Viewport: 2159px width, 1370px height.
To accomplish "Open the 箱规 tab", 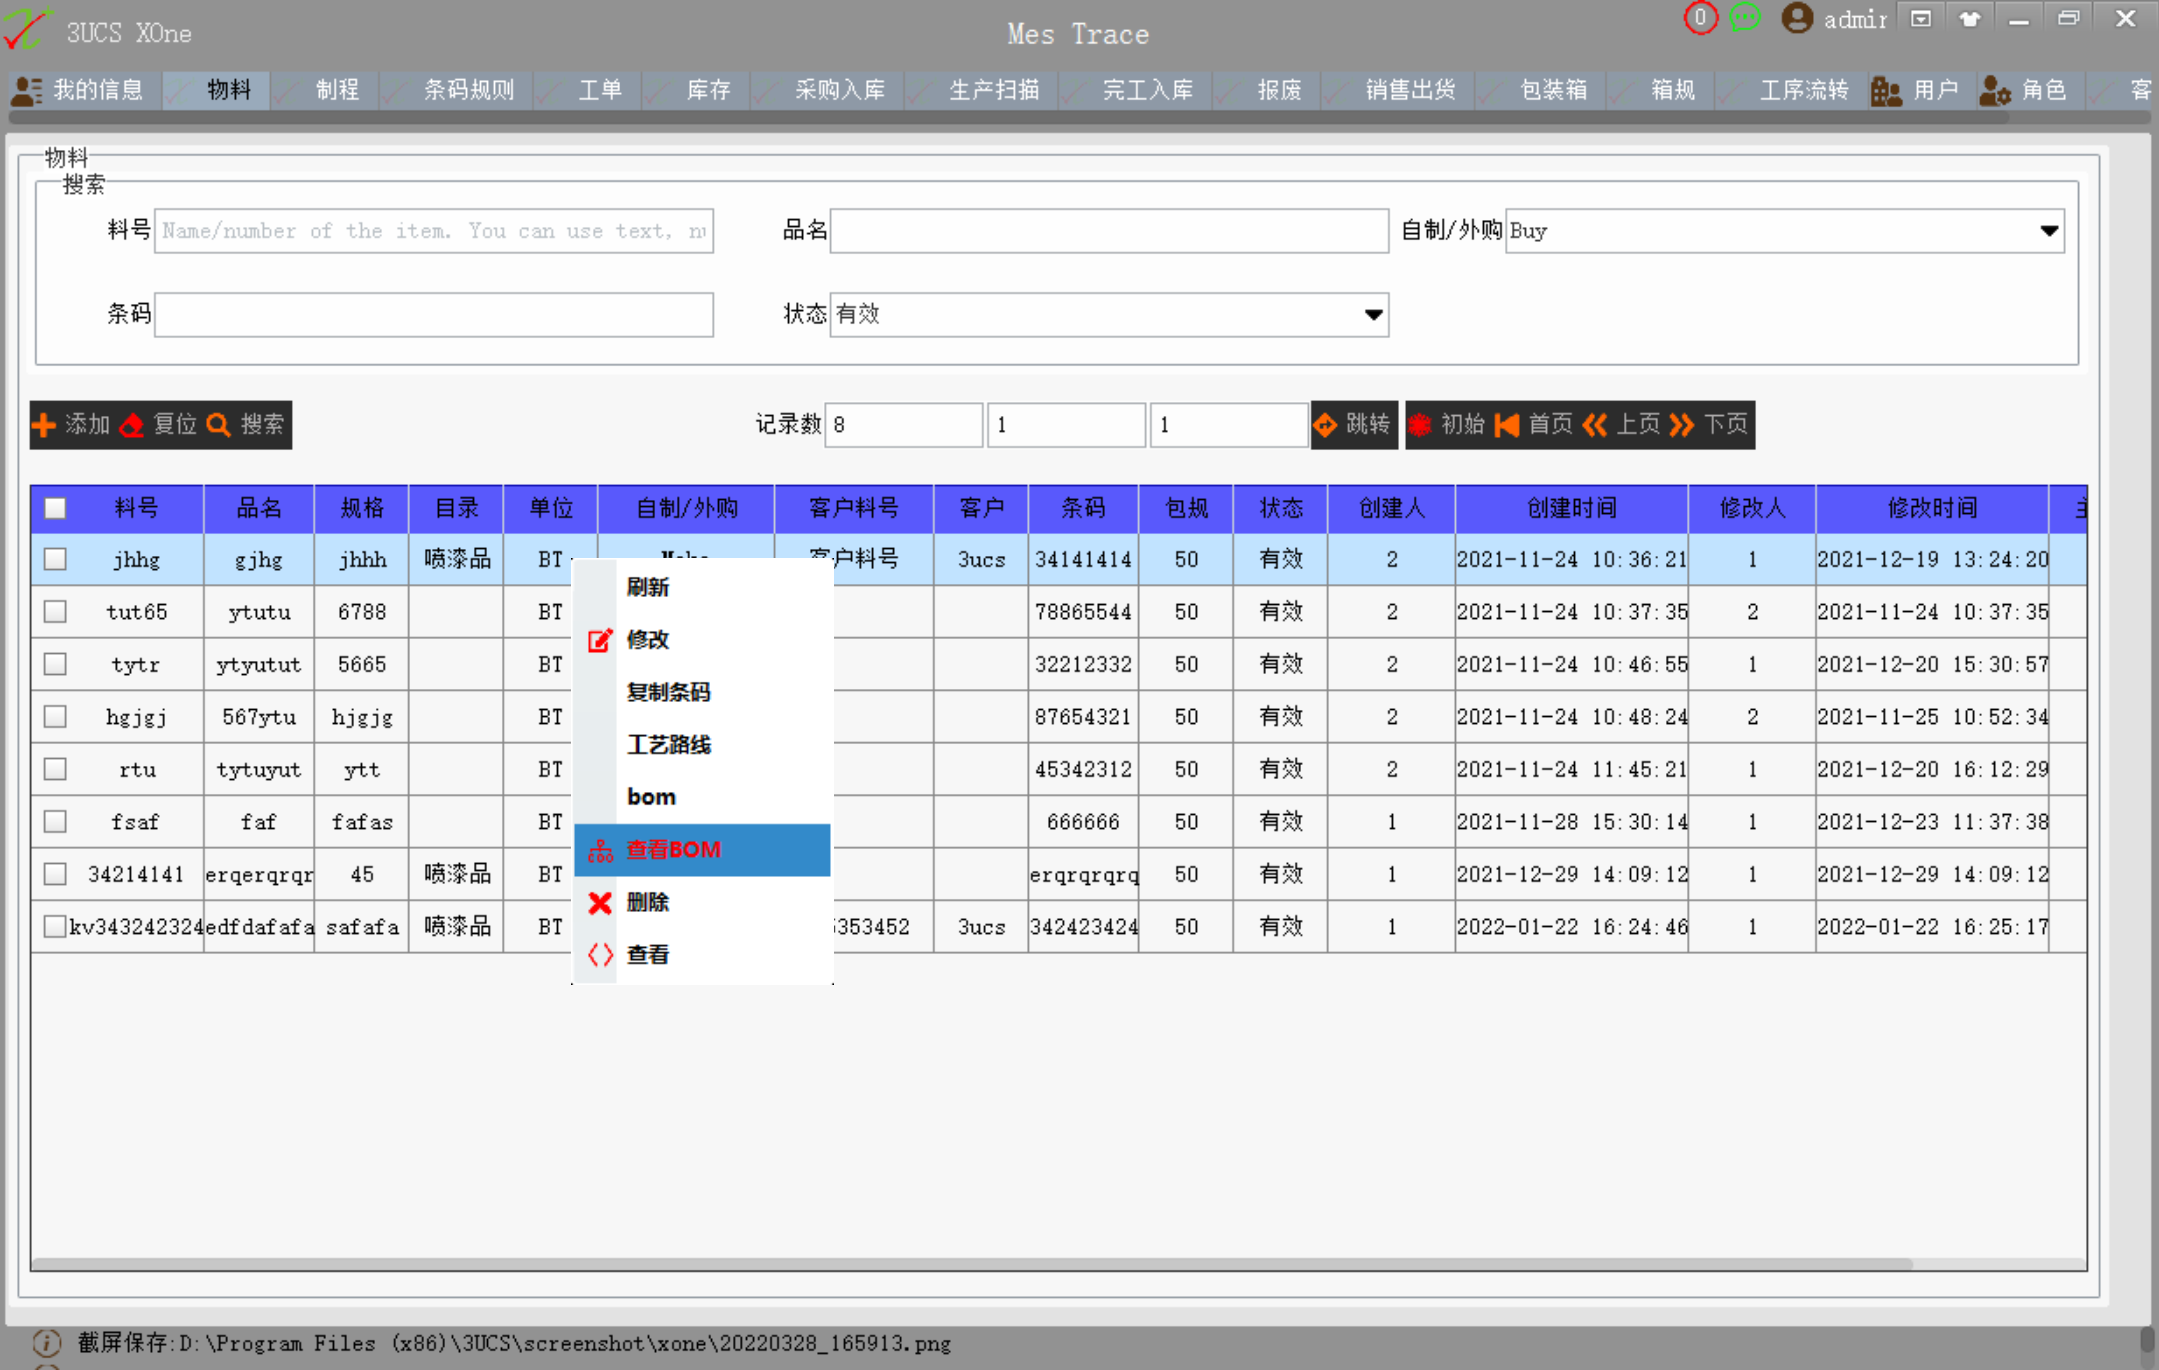I will pyautogui.click(x=1661, y=90).
